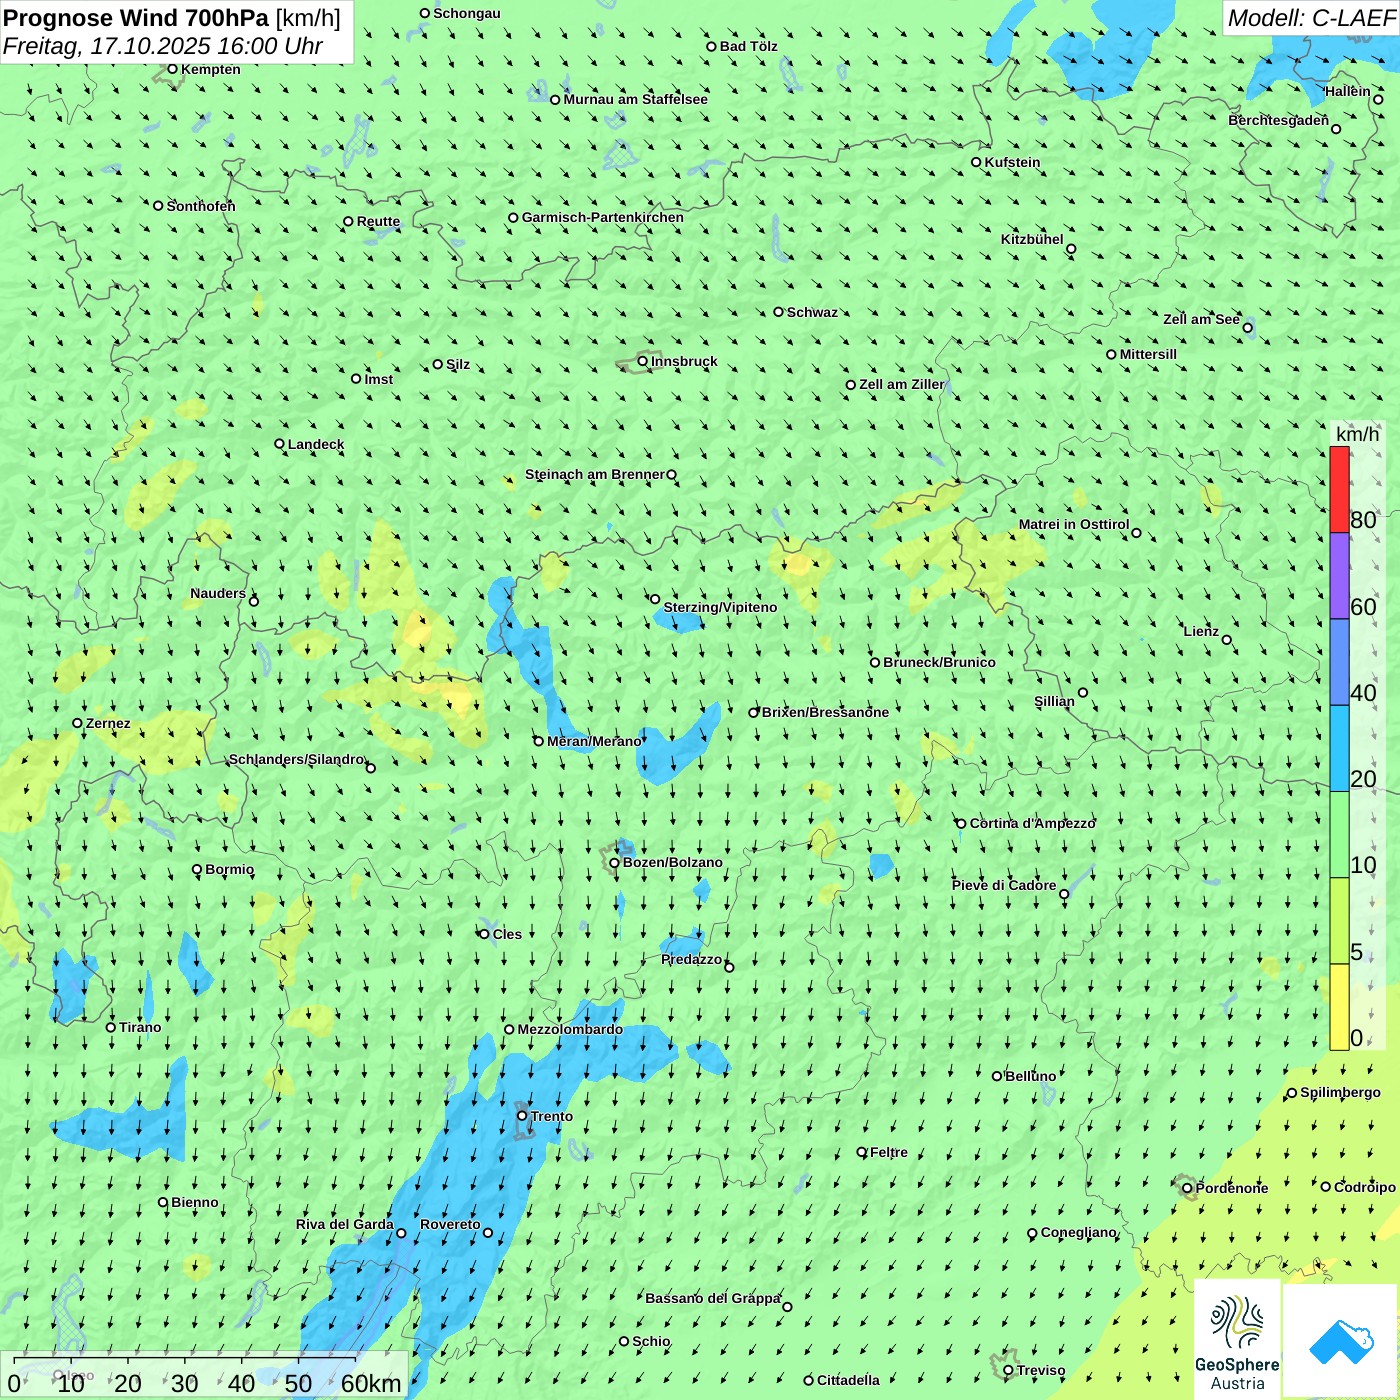Click the title Prognose Wind 700hPa
The width and height of the screenshot is (1400, 1400).
coord(136,18)
